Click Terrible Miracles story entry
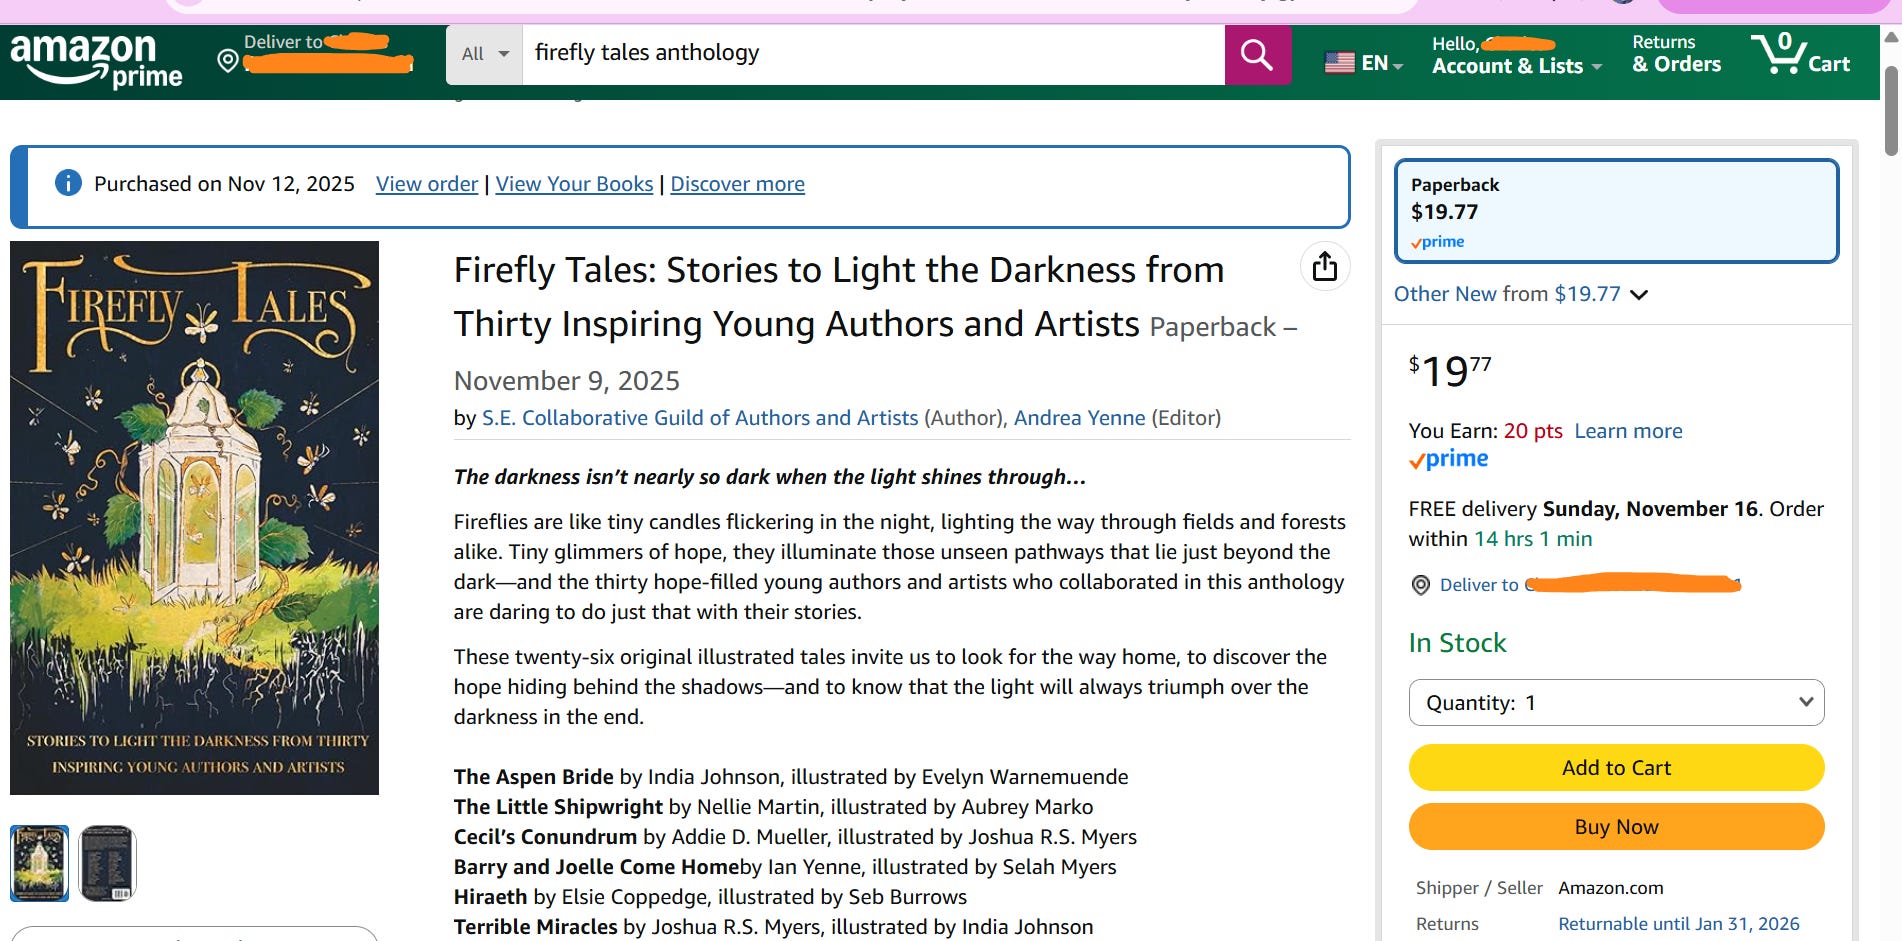Viewport: 1902px width, 941px height. pos(773,927)
